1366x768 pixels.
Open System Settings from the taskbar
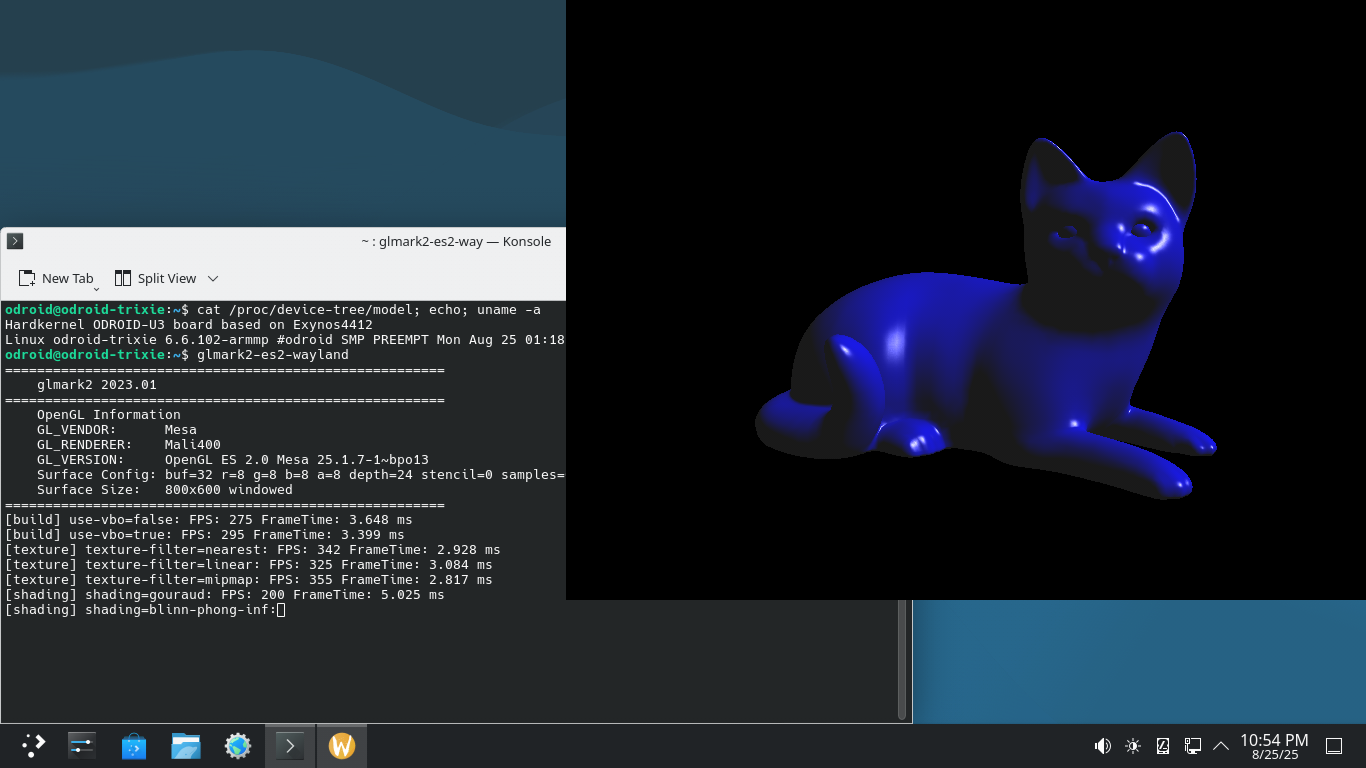pyautogui.click(x=82, y=745)
